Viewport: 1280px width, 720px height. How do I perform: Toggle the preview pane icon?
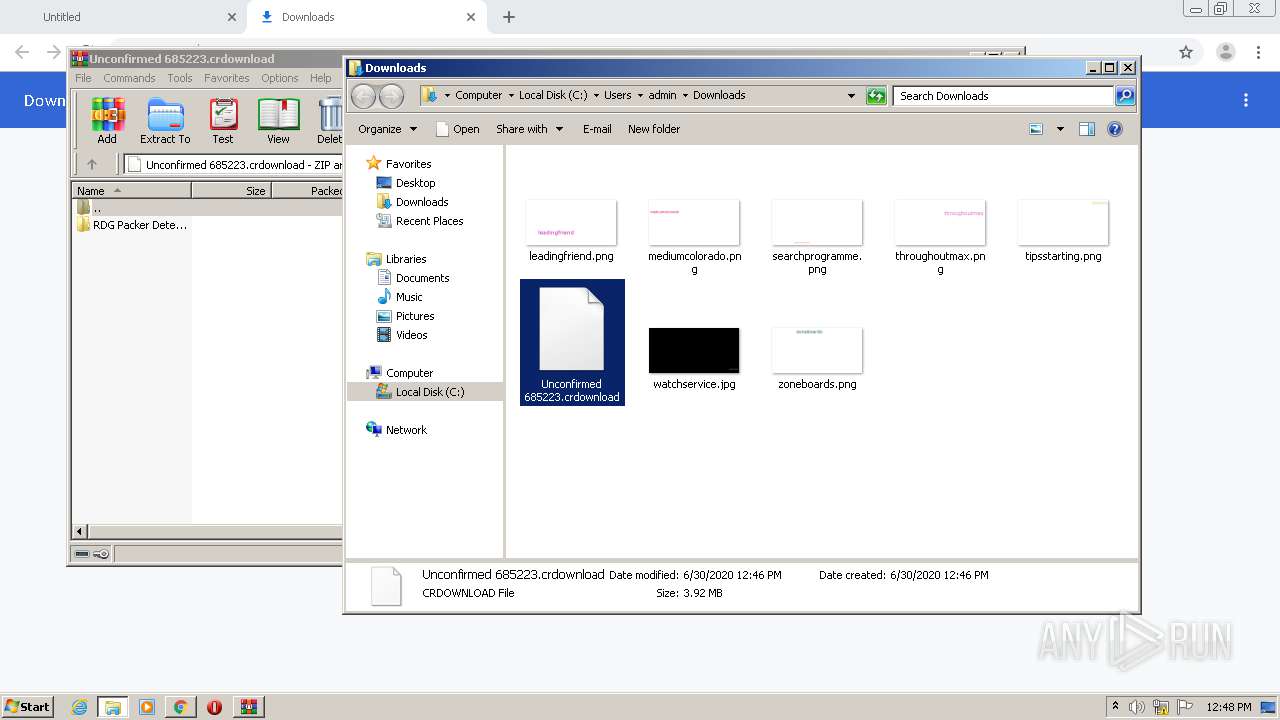click(x=1087, y=129)
